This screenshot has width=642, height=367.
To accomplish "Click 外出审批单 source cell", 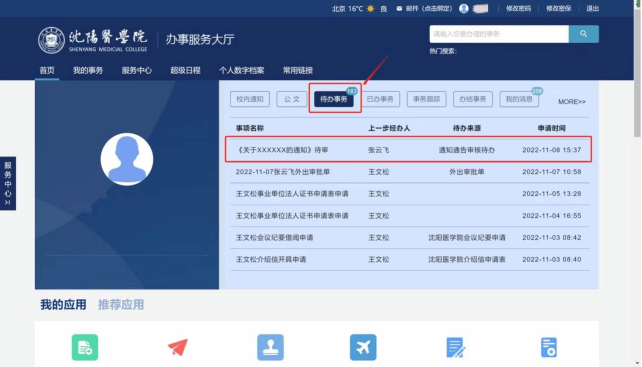I will [467, 172].
